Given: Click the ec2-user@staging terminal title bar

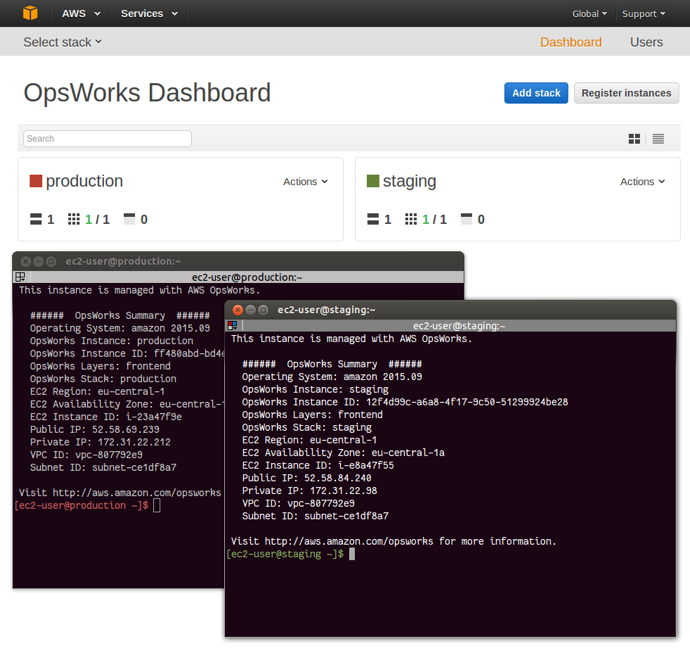Looking at the screenshot, I should coord(450,310).
